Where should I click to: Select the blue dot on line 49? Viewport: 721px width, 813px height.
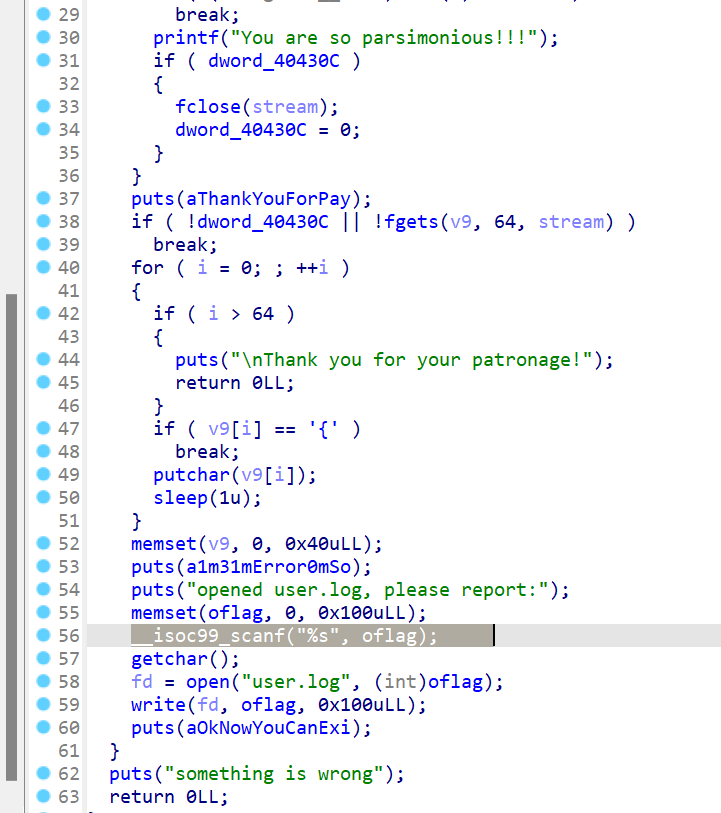pyautogui.click(x=42, y=475)
